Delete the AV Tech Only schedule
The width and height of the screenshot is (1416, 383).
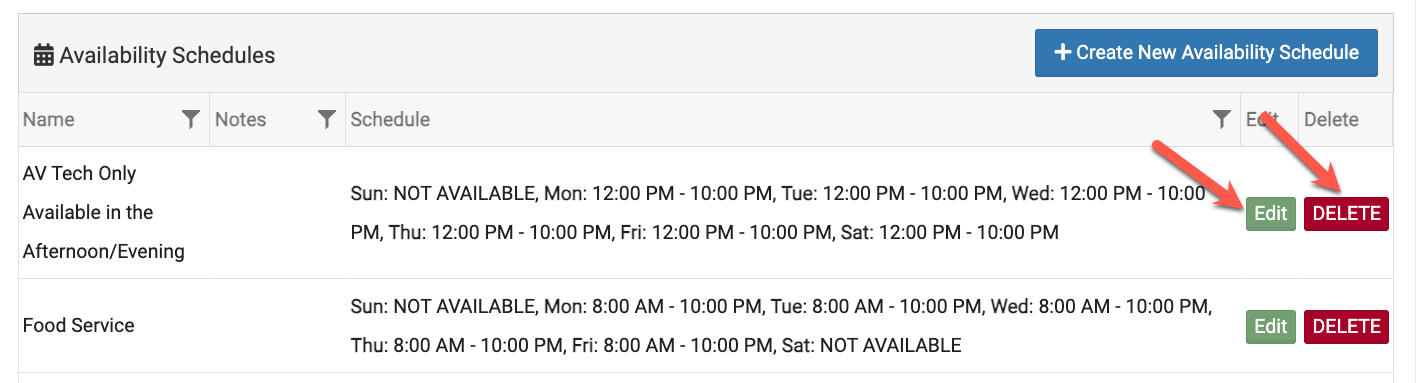(1346, 214)
